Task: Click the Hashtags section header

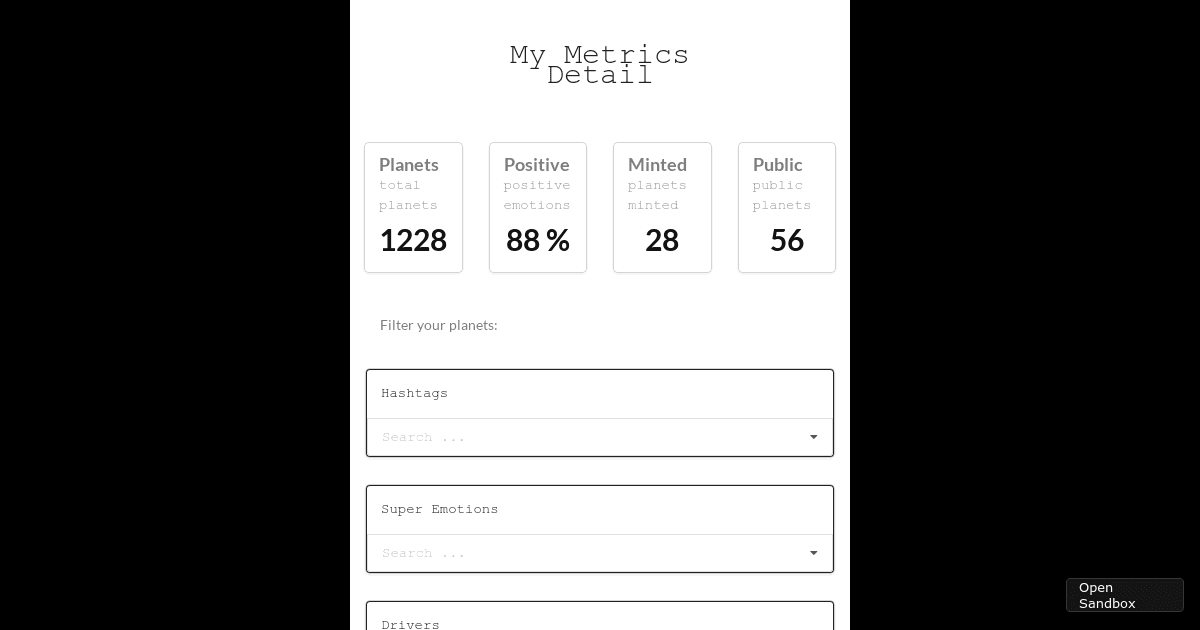Action: pos(415,393)
